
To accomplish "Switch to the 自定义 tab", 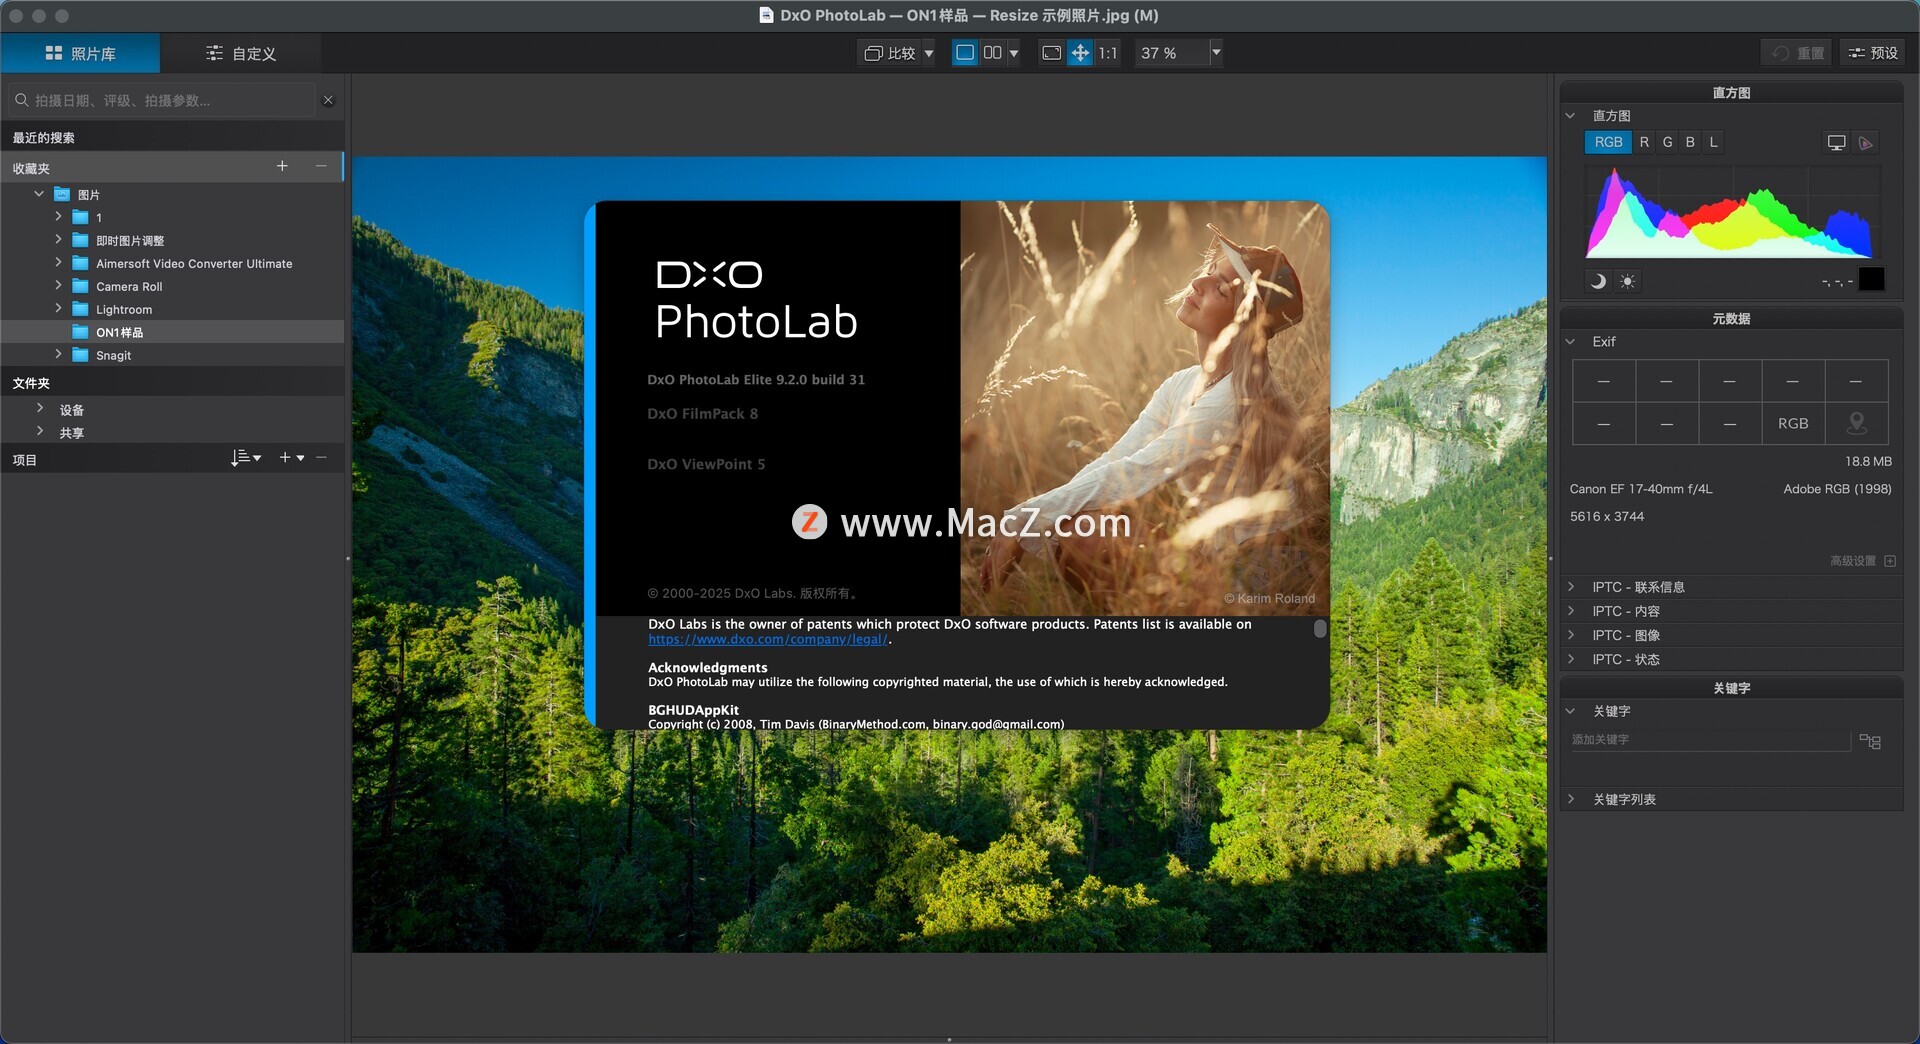I will 241,54.
